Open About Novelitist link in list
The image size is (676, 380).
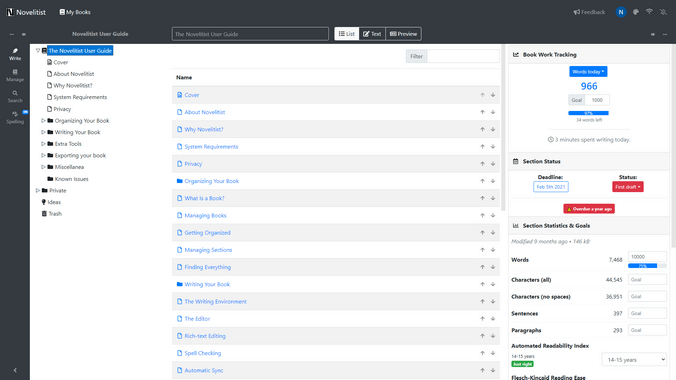click(205, 112)
